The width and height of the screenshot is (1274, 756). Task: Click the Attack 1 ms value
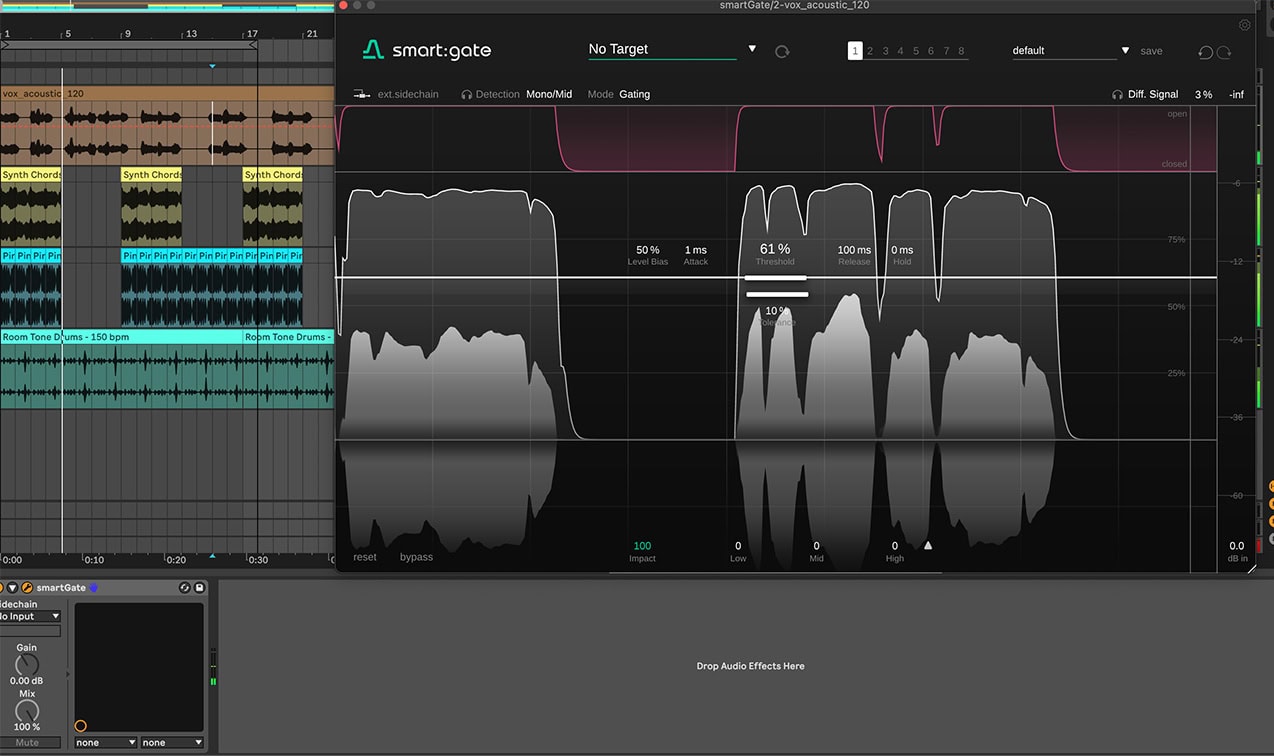tap(695, 250)
